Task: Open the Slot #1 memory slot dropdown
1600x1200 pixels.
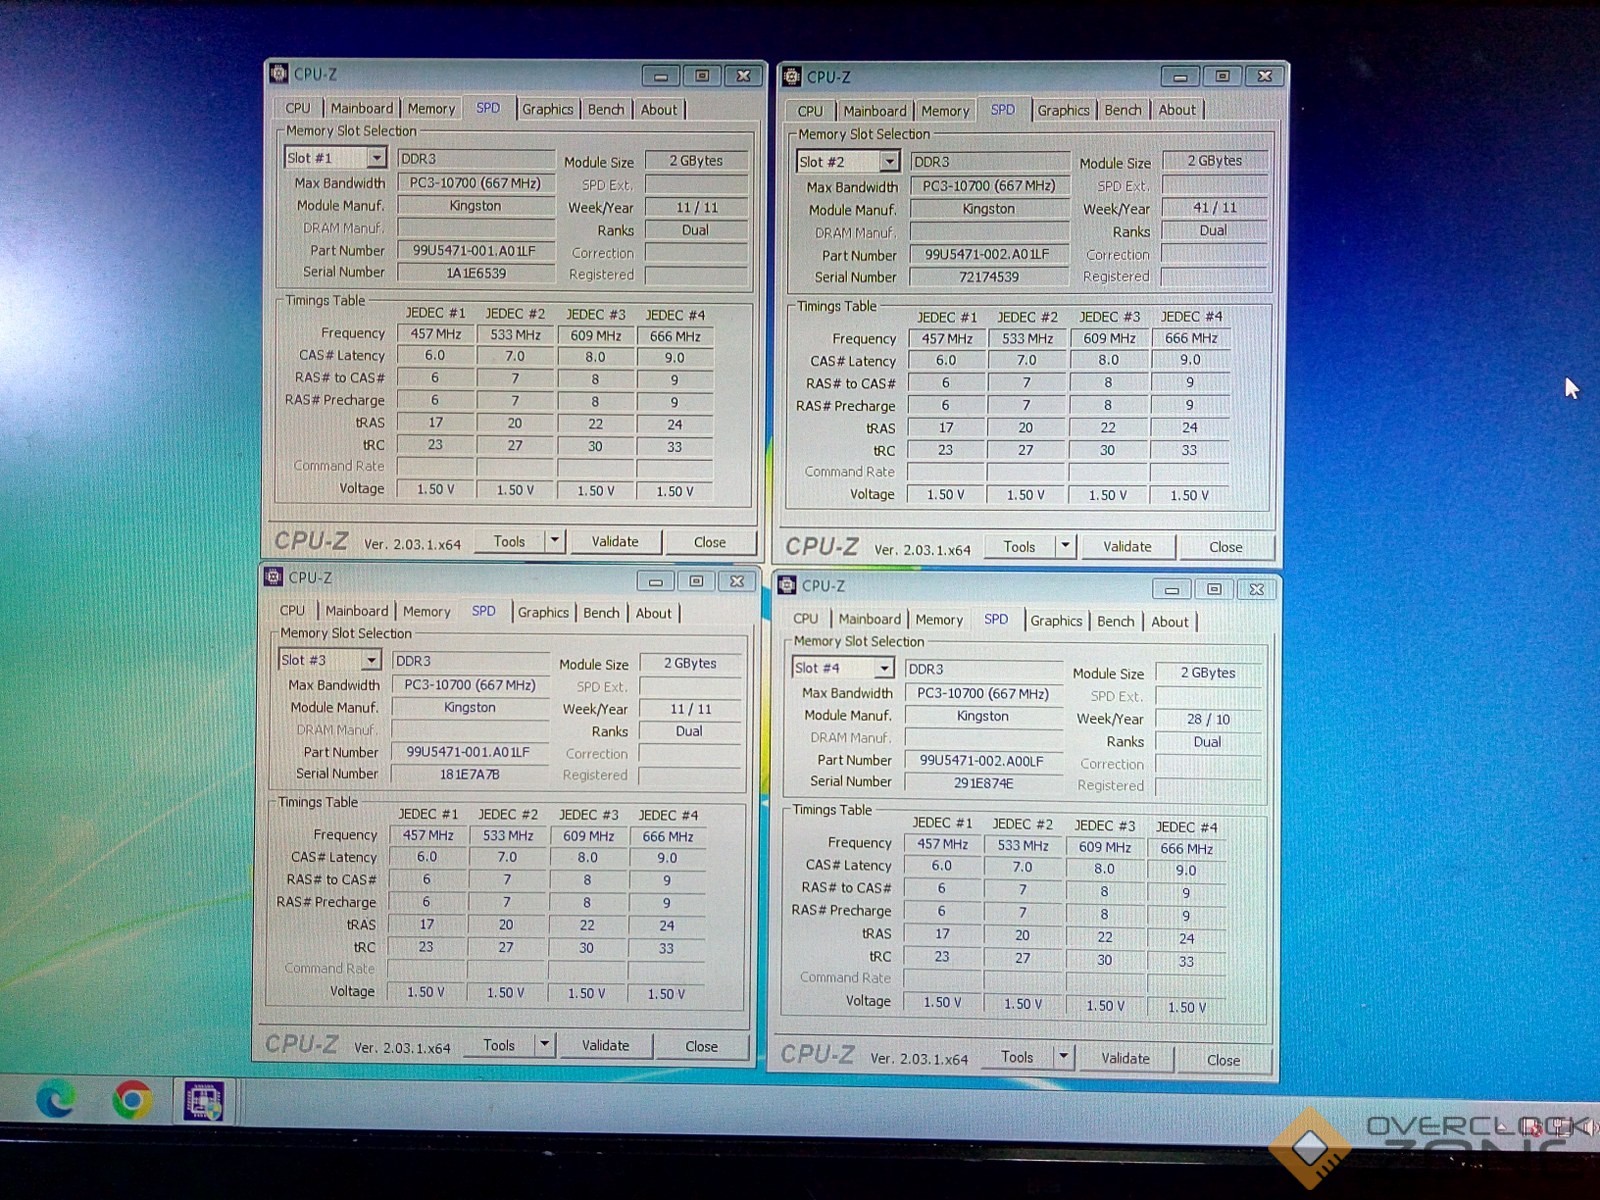Action: coord(376,158)
